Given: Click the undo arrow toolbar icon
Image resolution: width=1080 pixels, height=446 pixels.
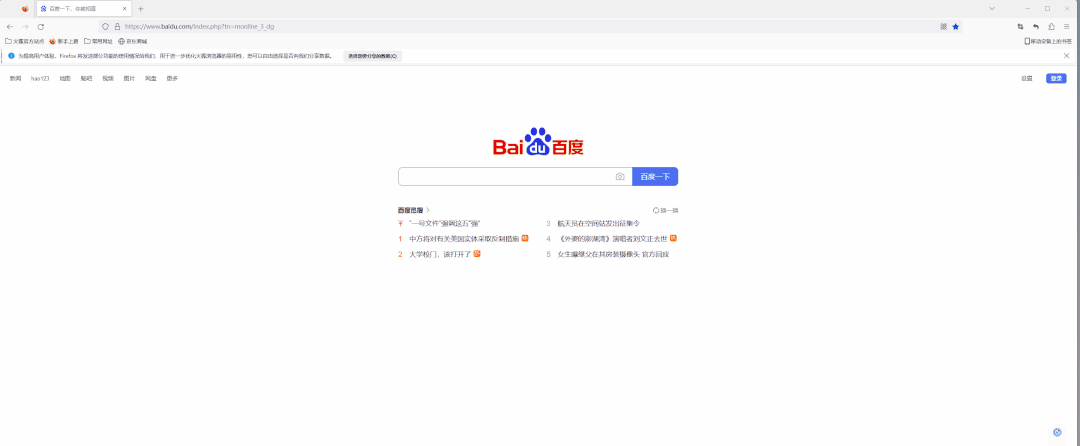Looking at the screenshot, I should point(1036,27).
